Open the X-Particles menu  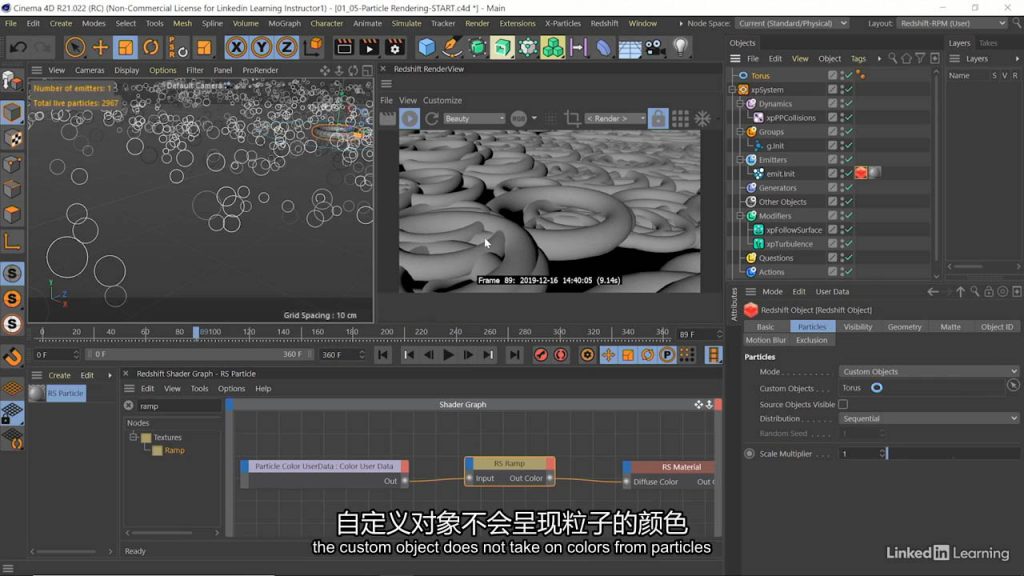562,23
